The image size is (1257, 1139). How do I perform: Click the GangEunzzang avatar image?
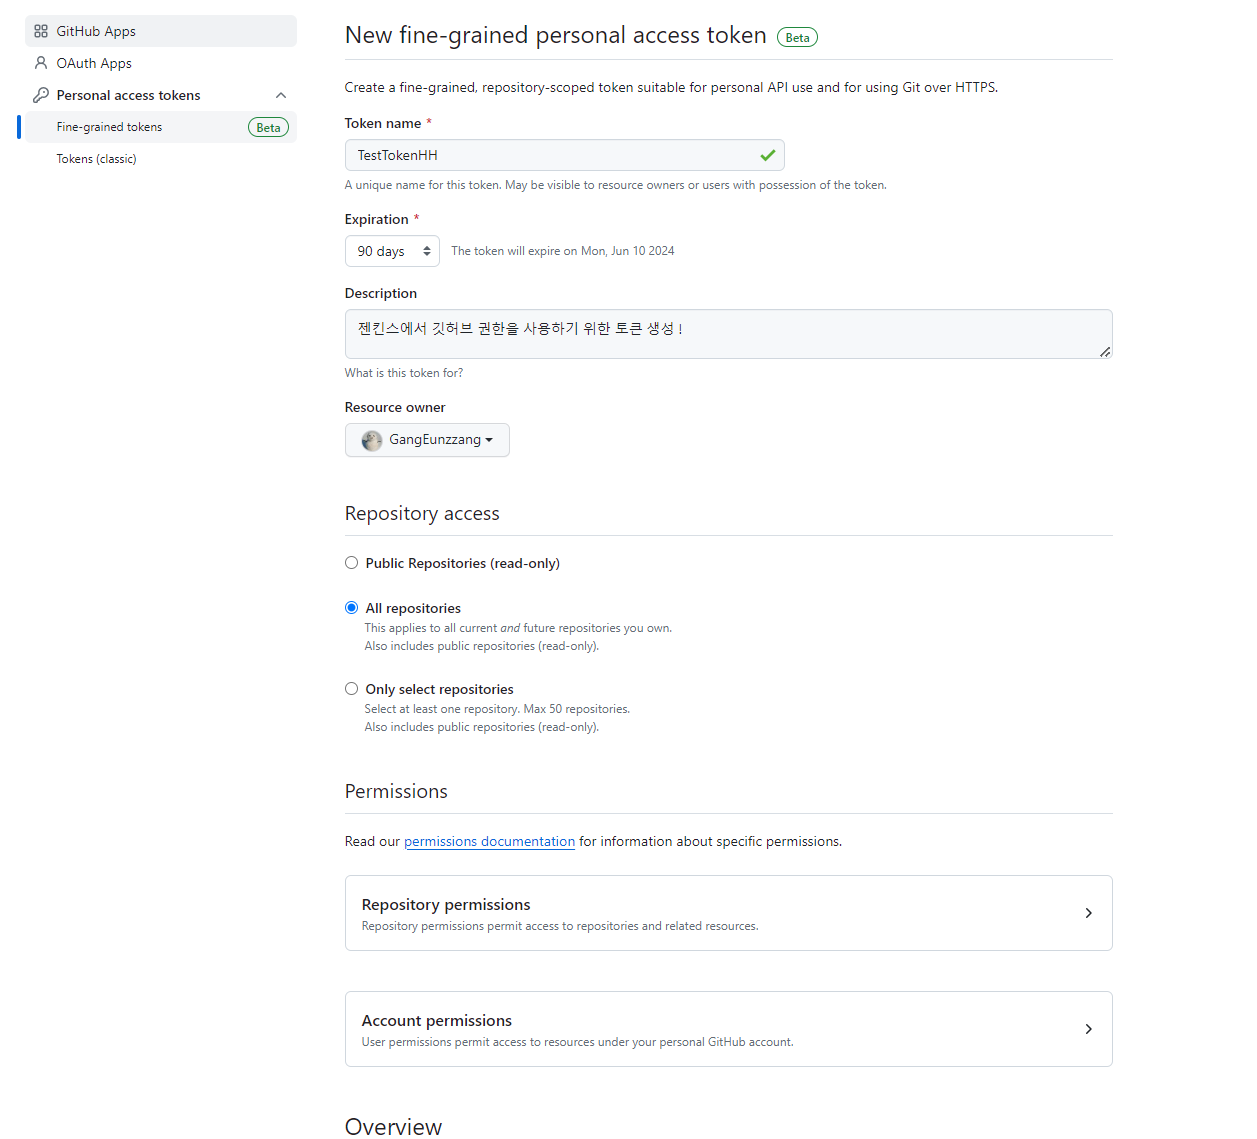coord(372,440)
